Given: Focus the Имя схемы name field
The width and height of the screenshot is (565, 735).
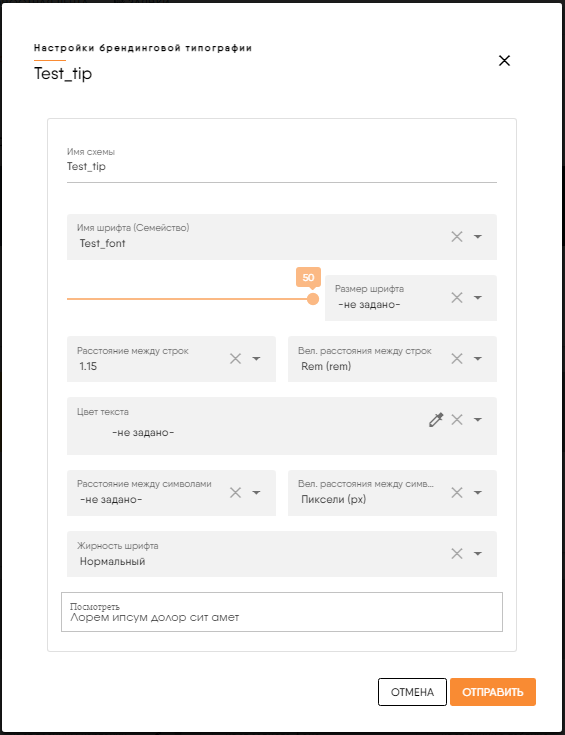Looking at the screenshot, I should (x=282, y=166).
